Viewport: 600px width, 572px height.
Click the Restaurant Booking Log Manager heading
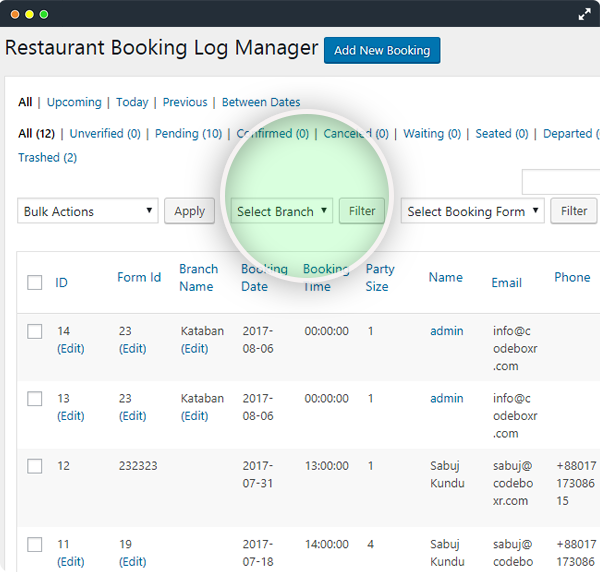(161, 48)
